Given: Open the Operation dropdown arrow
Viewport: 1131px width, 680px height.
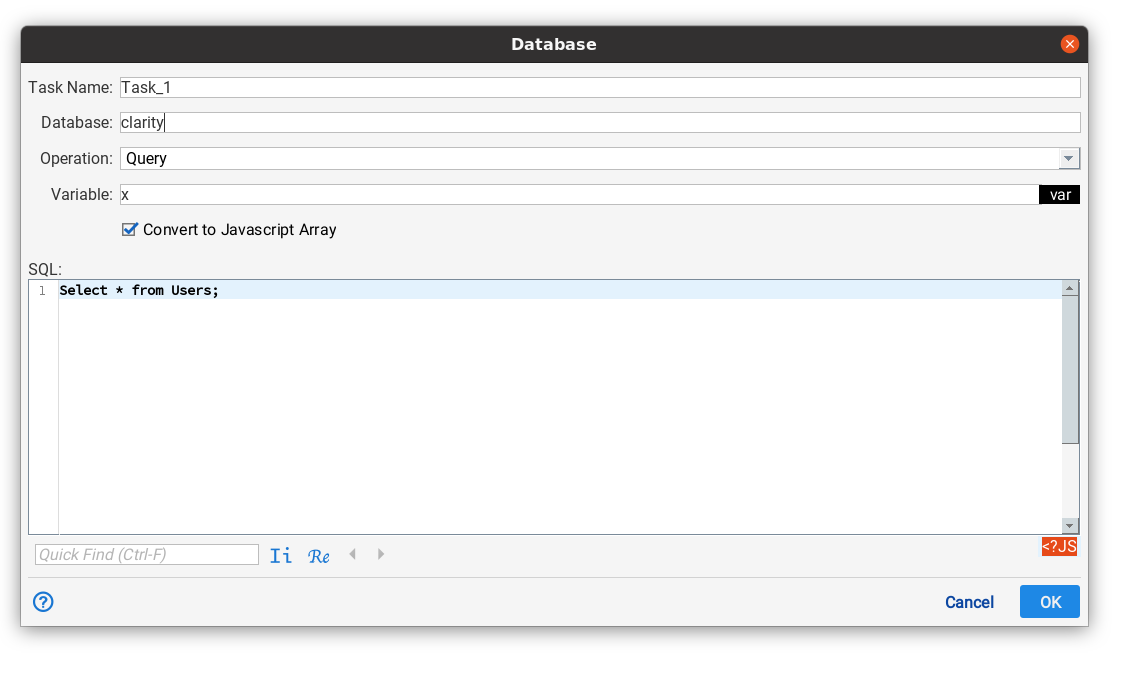Looking at the screenshot, I should [1069, 158].
